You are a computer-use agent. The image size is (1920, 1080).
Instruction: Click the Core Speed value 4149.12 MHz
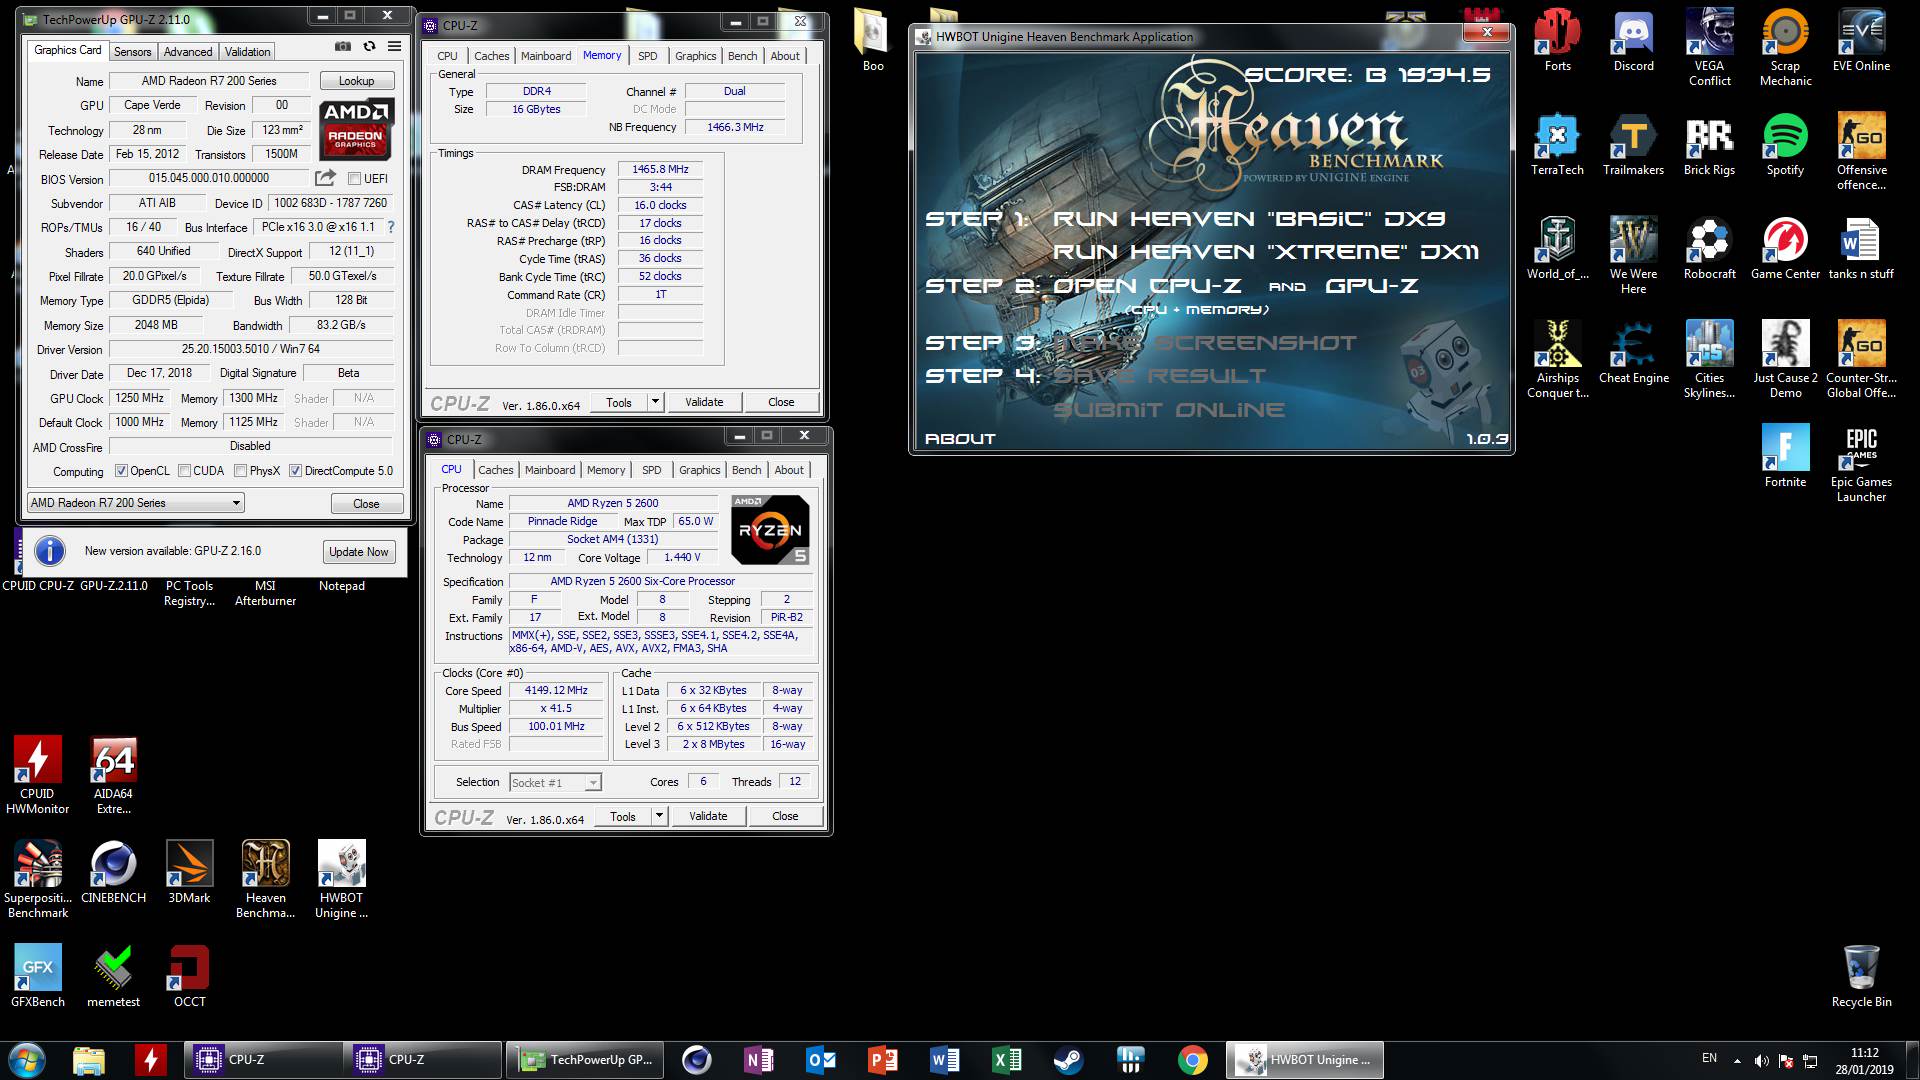click(x=556, y=690)
